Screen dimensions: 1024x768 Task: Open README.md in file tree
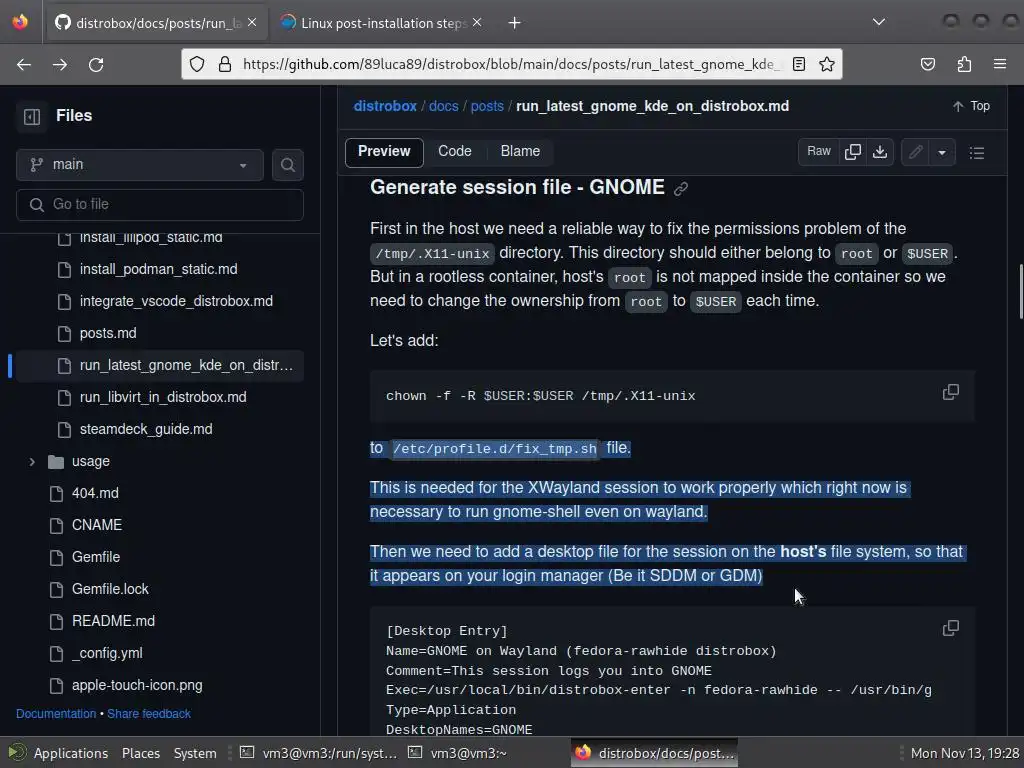click(113, 621)
